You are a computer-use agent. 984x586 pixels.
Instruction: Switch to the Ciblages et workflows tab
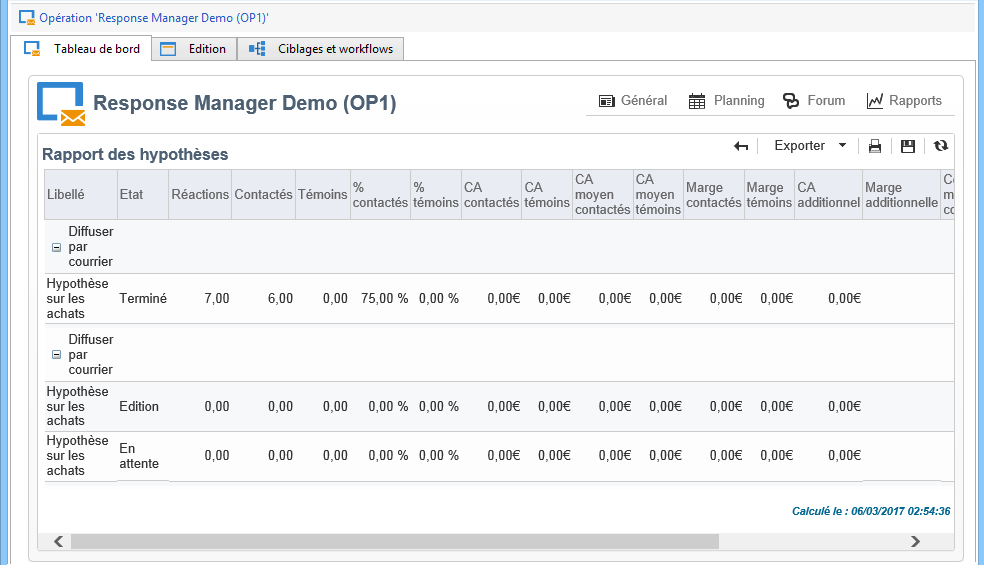click(x=321, y=49)
